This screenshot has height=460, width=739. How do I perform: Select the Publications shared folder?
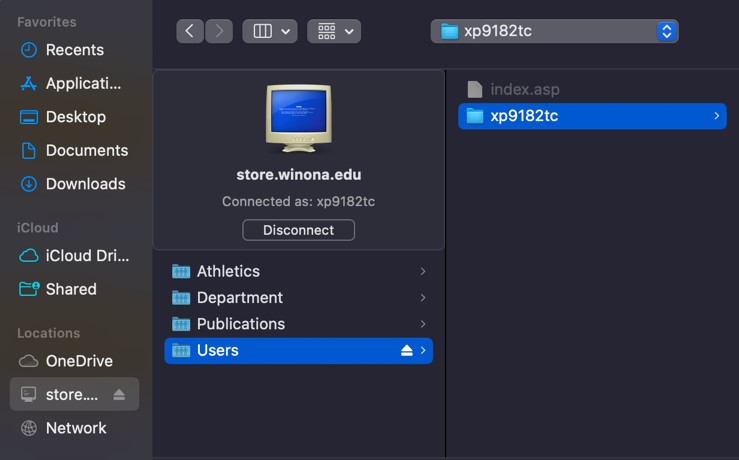240,324
